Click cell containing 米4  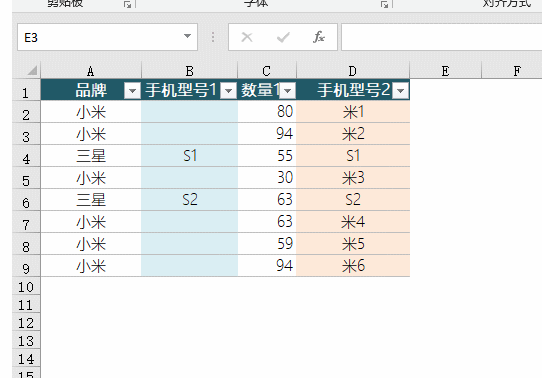[x=353, y=222]
